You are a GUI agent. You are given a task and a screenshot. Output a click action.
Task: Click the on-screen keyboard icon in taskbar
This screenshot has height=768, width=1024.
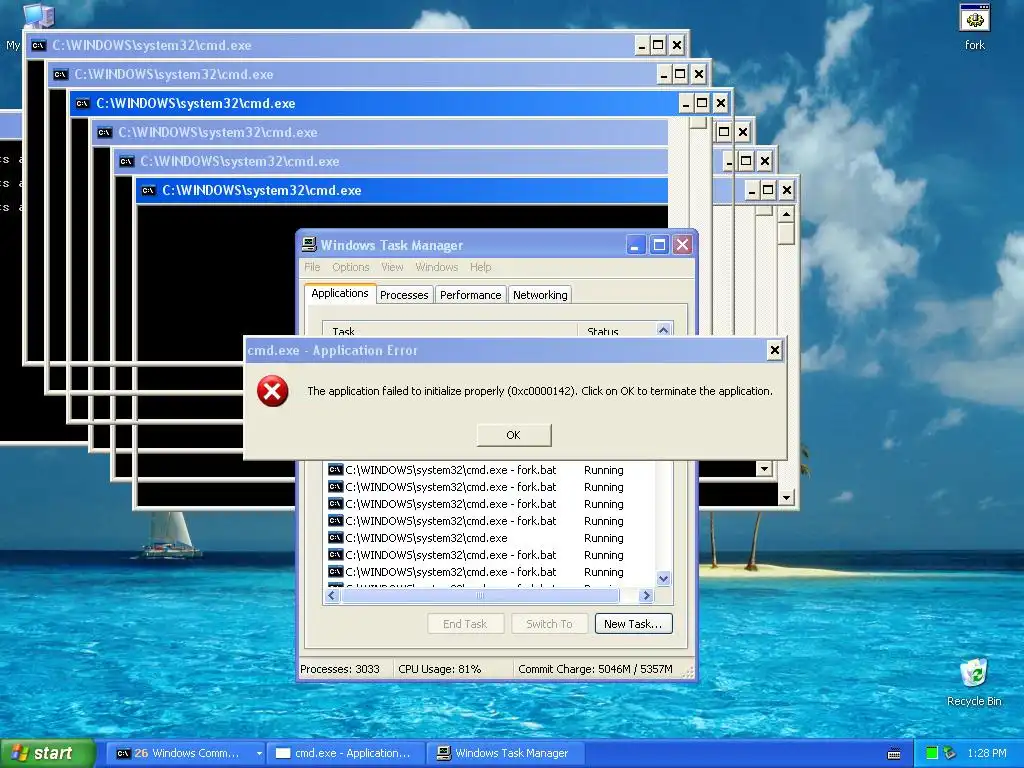tap(894, 754)
